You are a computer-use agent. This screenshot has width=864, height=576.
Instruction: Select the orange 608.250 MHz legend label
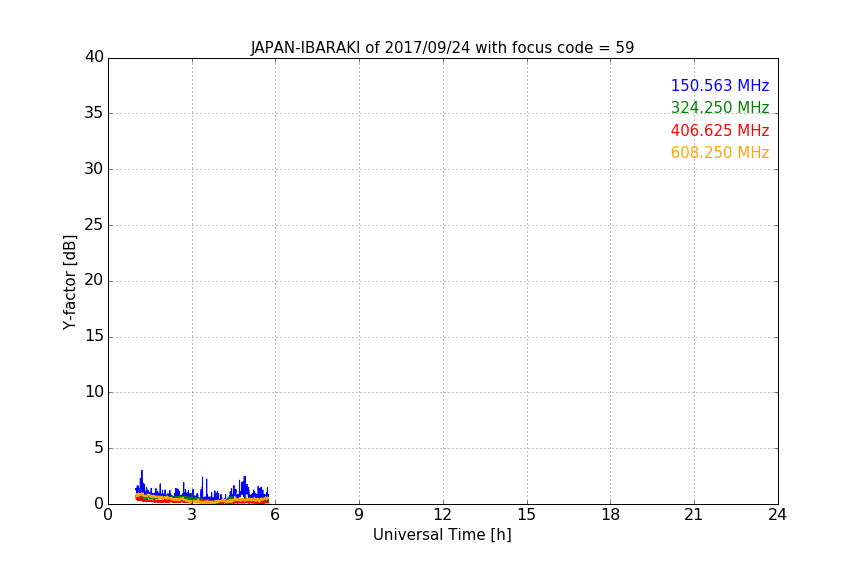tap(720, 153)
